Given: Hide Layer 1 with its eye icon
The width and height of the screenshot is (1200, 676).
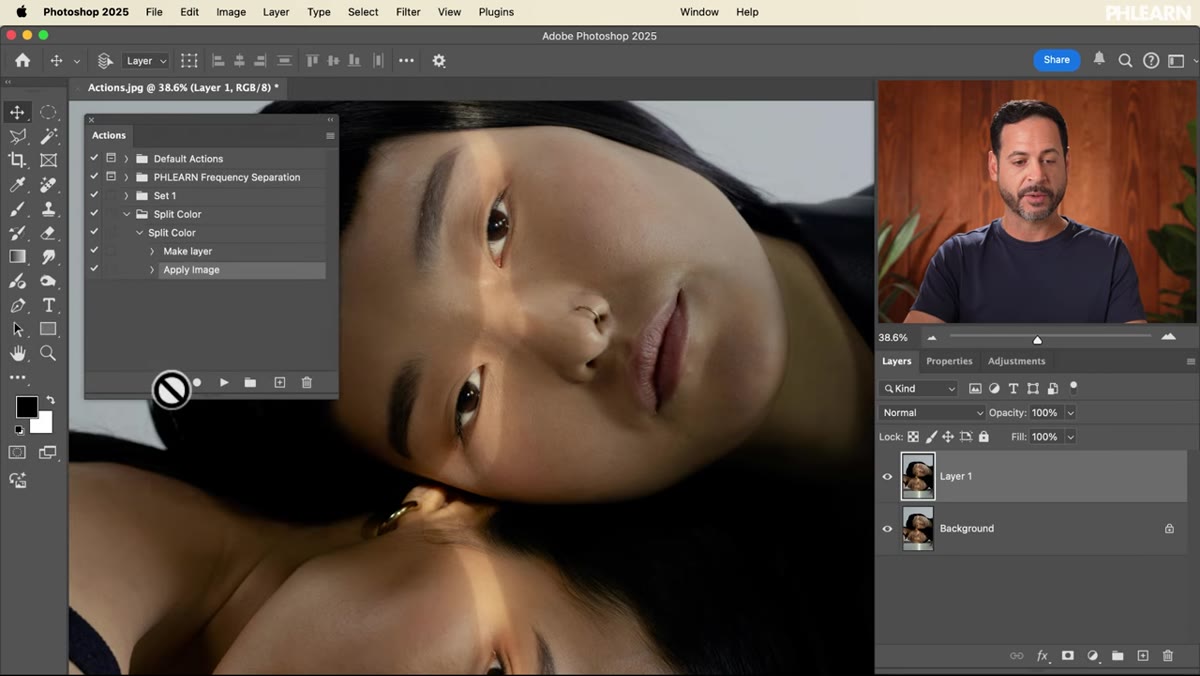Looking at the screenshot, I should (887, 476).
